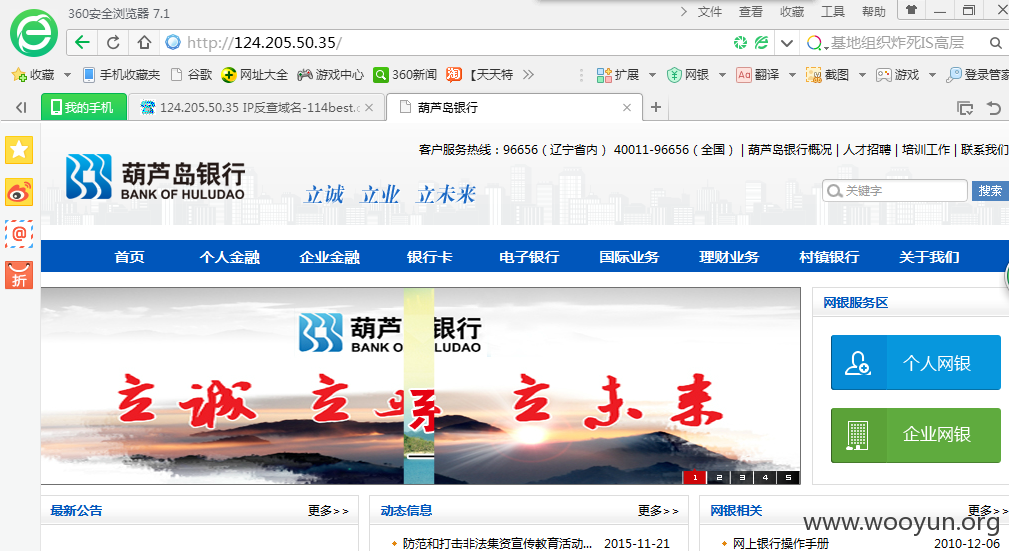Viewport: 1009px width, 551px height.
Task: Open the 收藏 menu in menu bar
Action: pyautogui.click(x=791, y=12)
